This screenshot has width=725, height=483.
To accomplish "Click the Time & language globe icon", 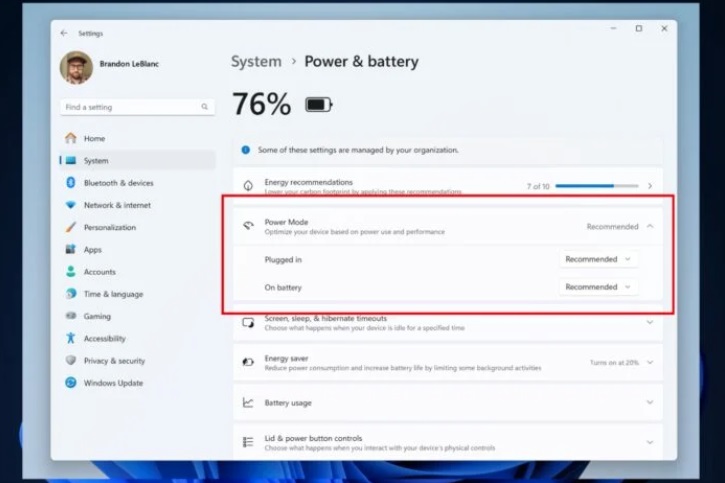I will [71, 293].
